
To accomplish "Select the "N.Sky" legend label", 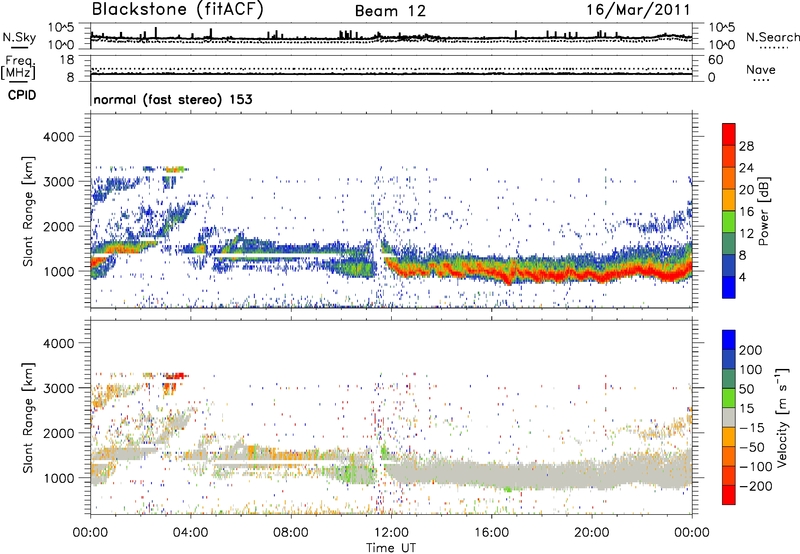I will (x=19, y=38).
